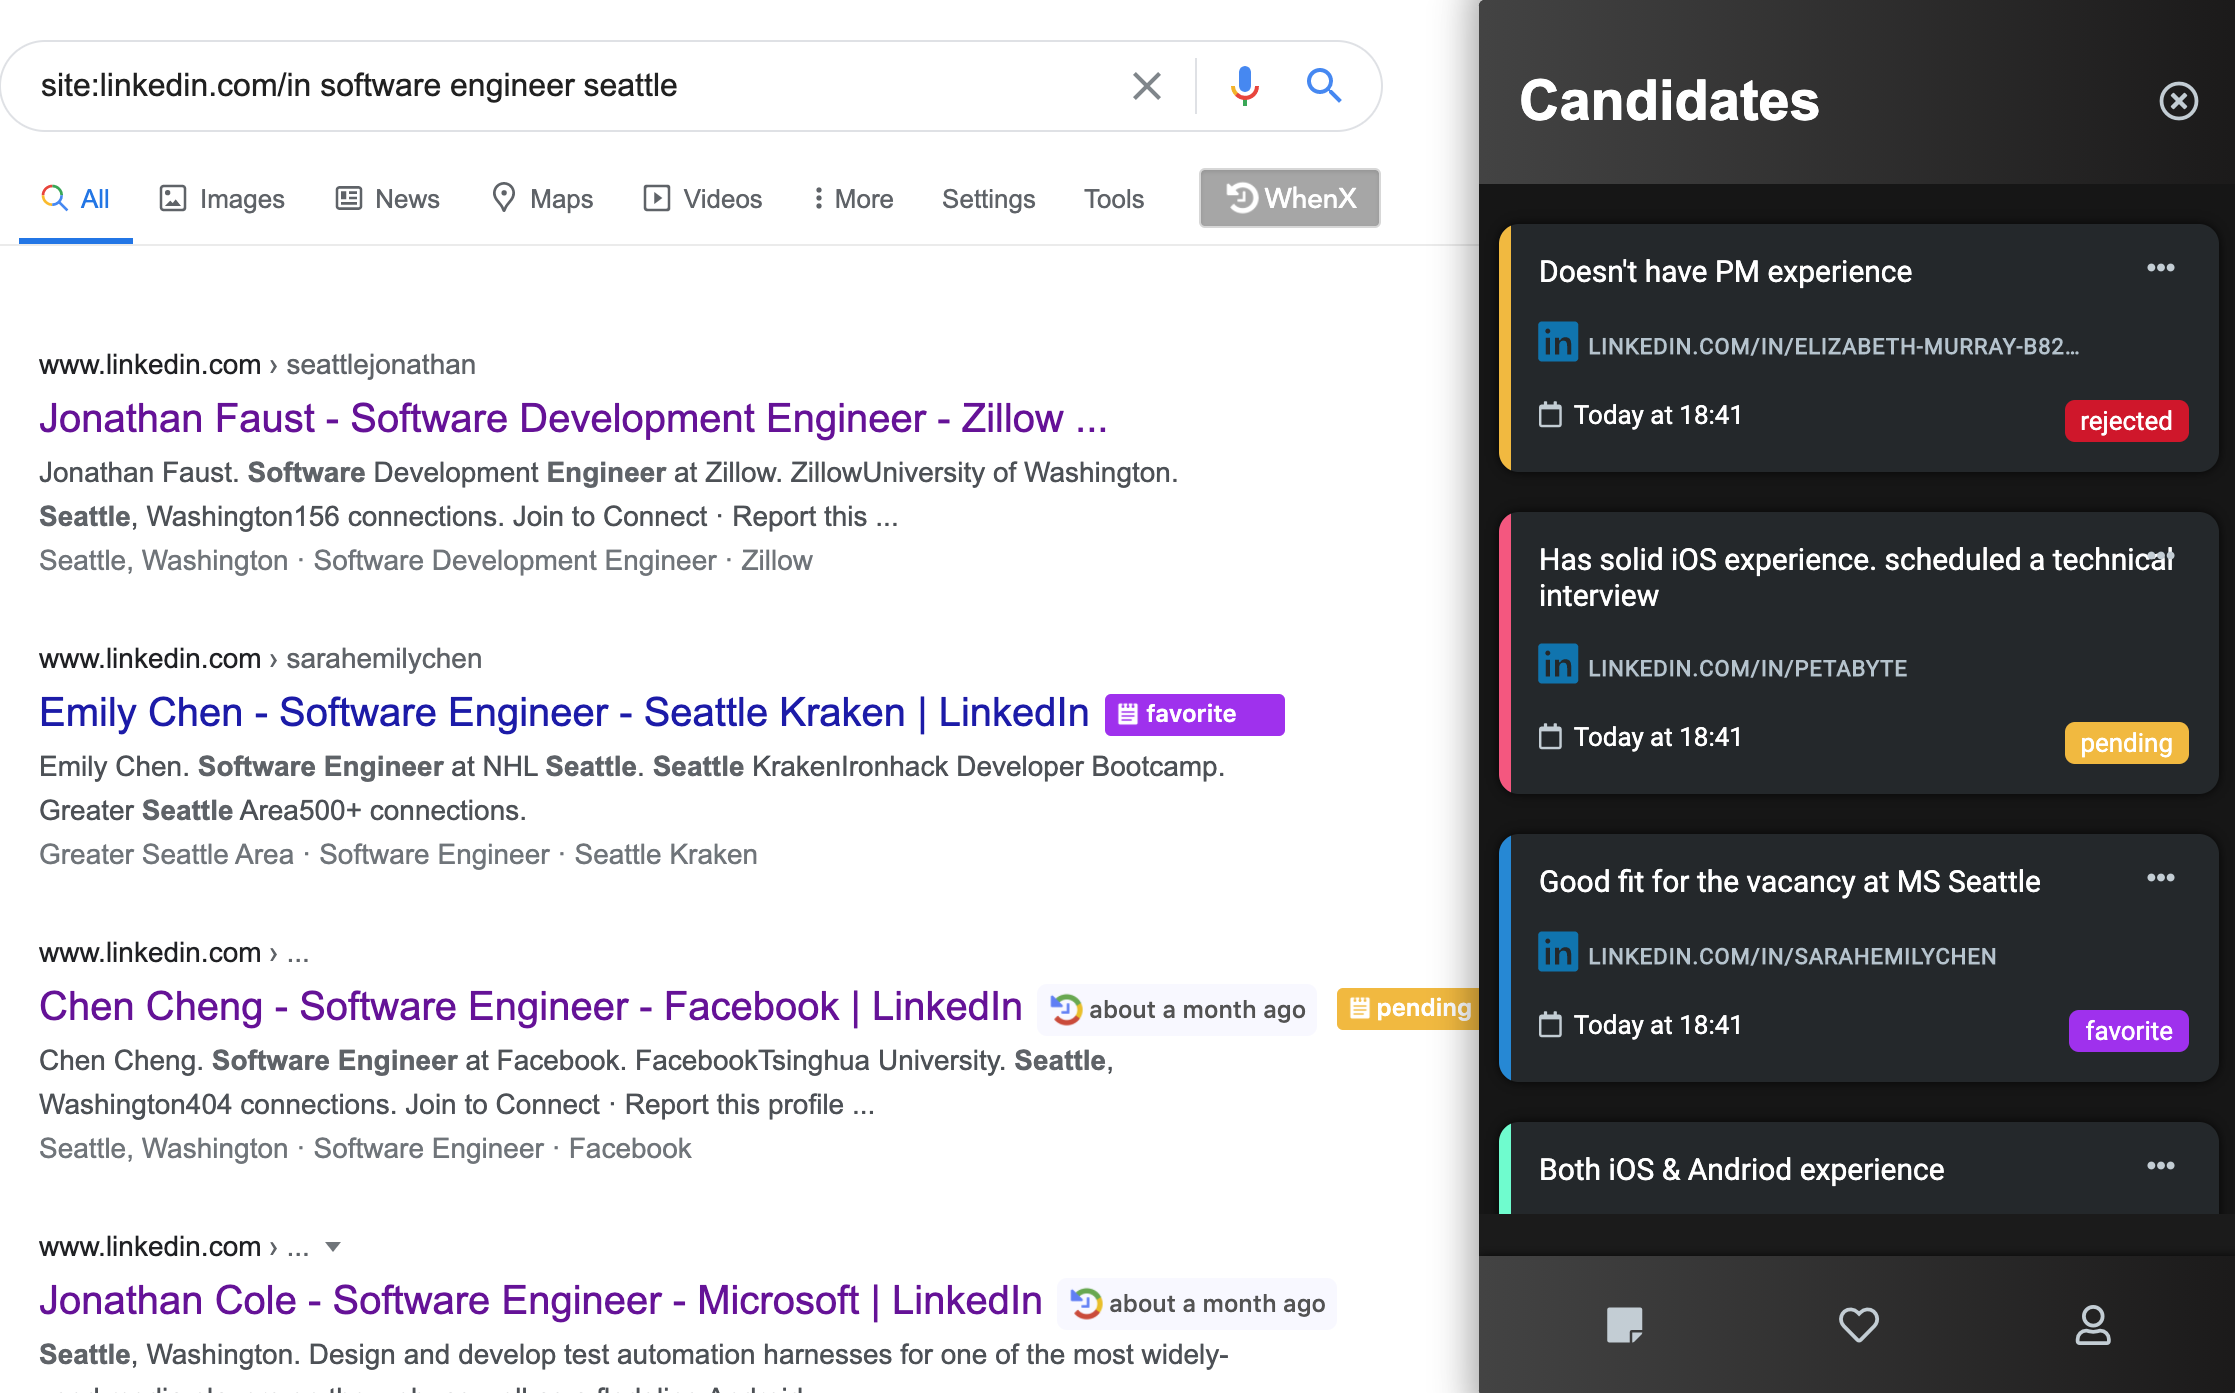Click into the Google search field
The width and height of the screenshot is (2235, 1393).
tap(570, 86)
